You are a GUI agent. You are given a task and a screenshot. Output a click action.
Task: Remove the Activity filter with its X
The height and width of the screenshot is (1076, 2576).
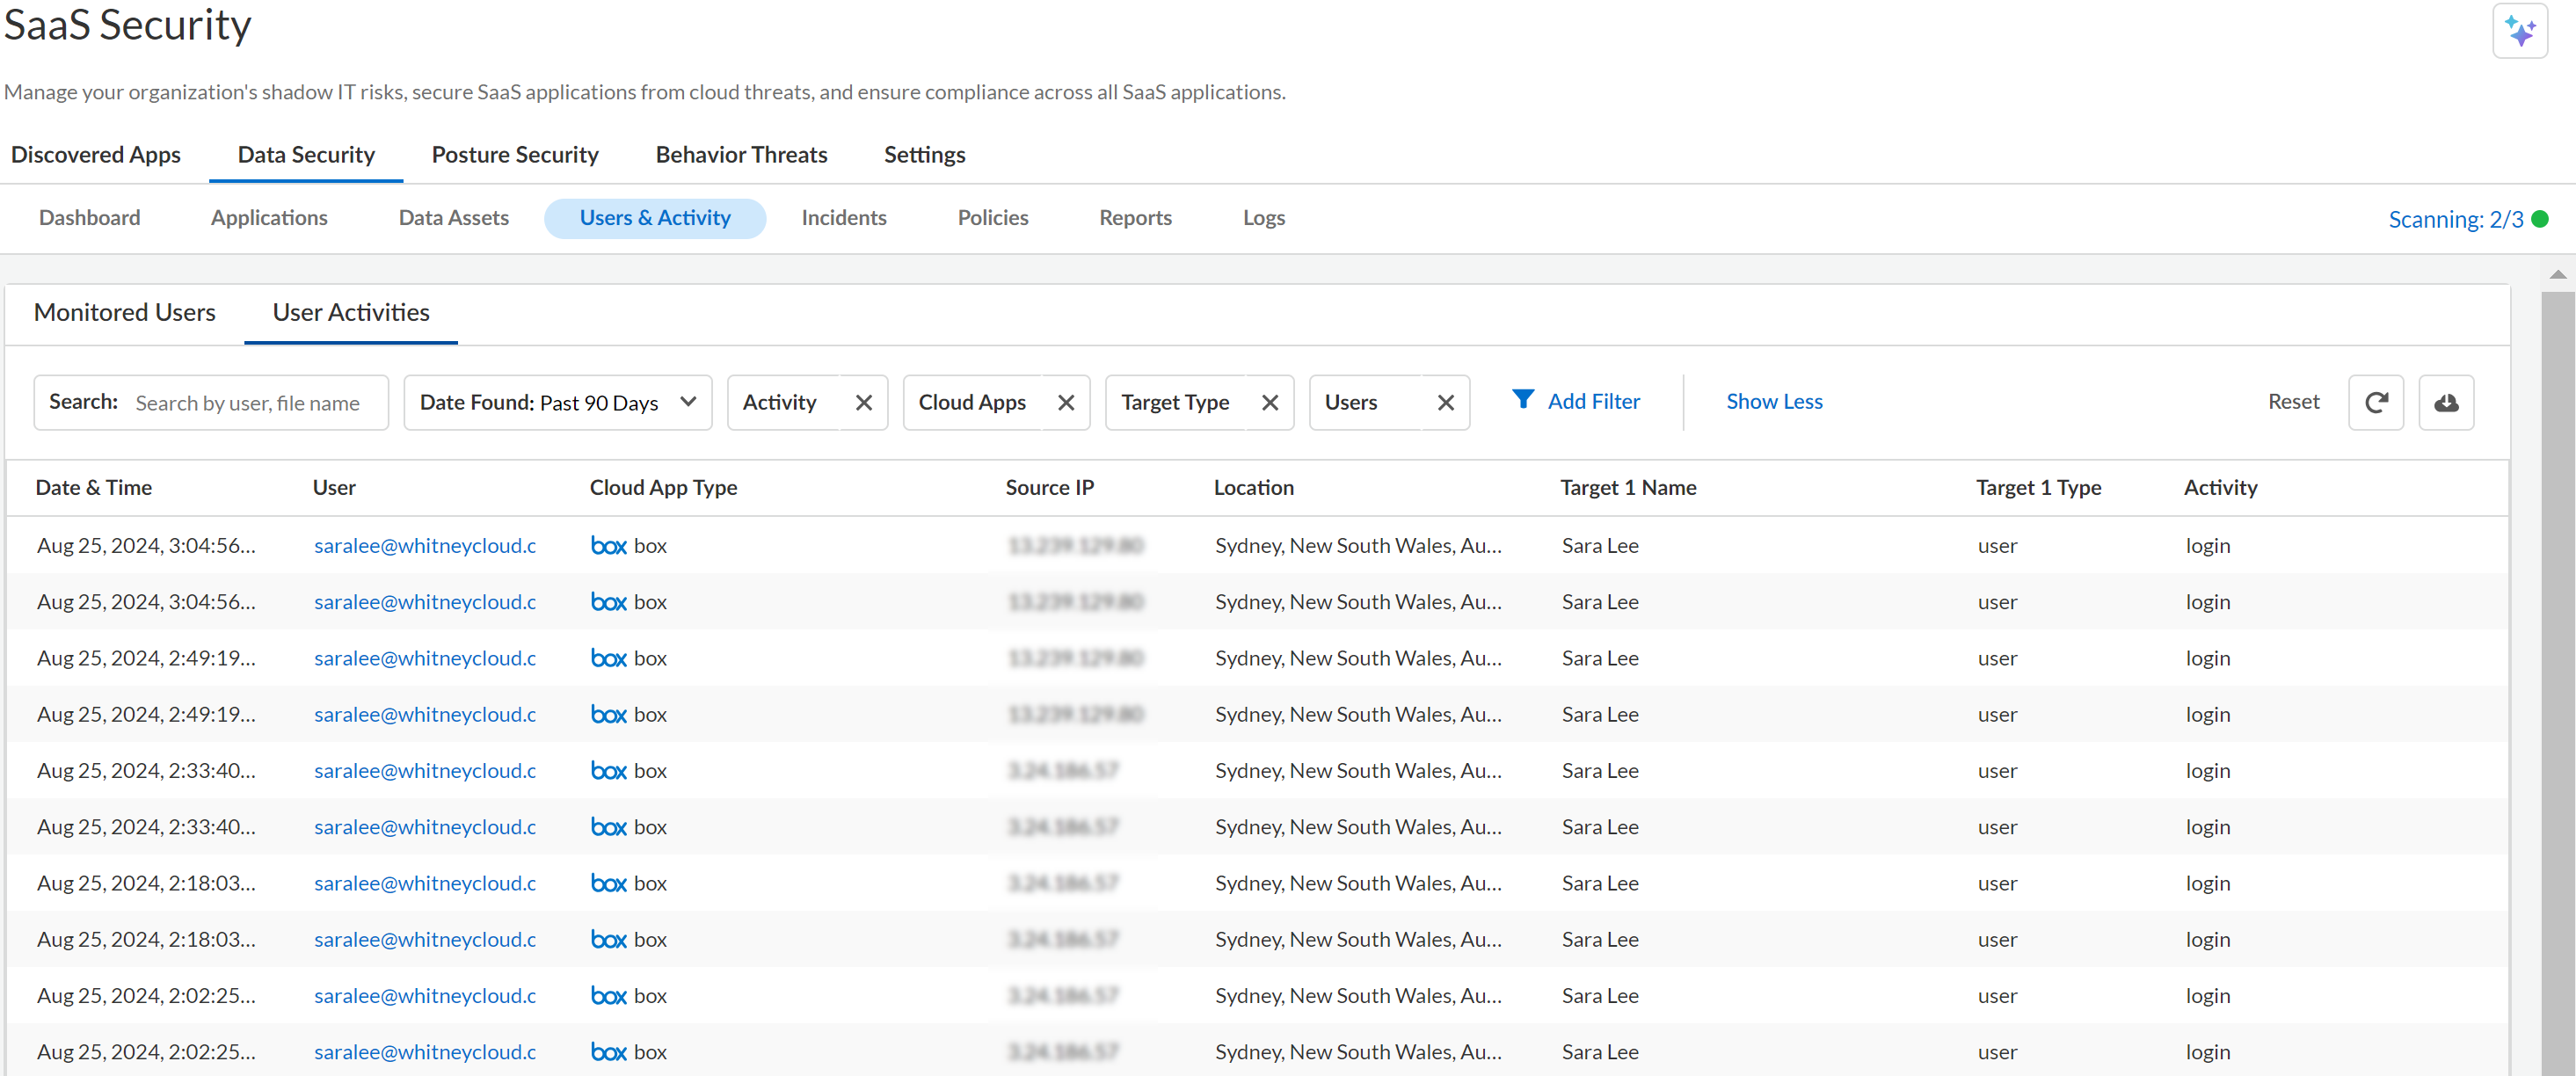[x=864, y=402]
